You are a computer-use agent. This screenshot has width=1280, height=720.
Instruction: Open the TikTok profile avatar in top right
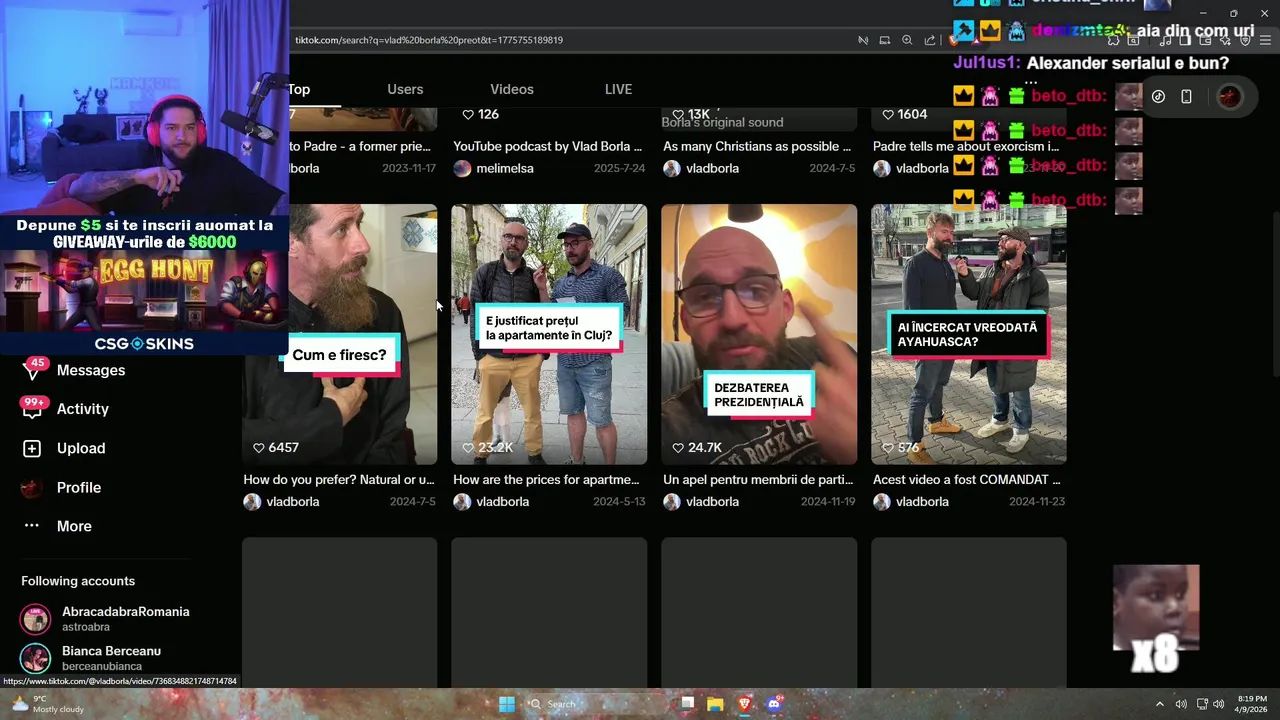click(x=1229, y=97)
